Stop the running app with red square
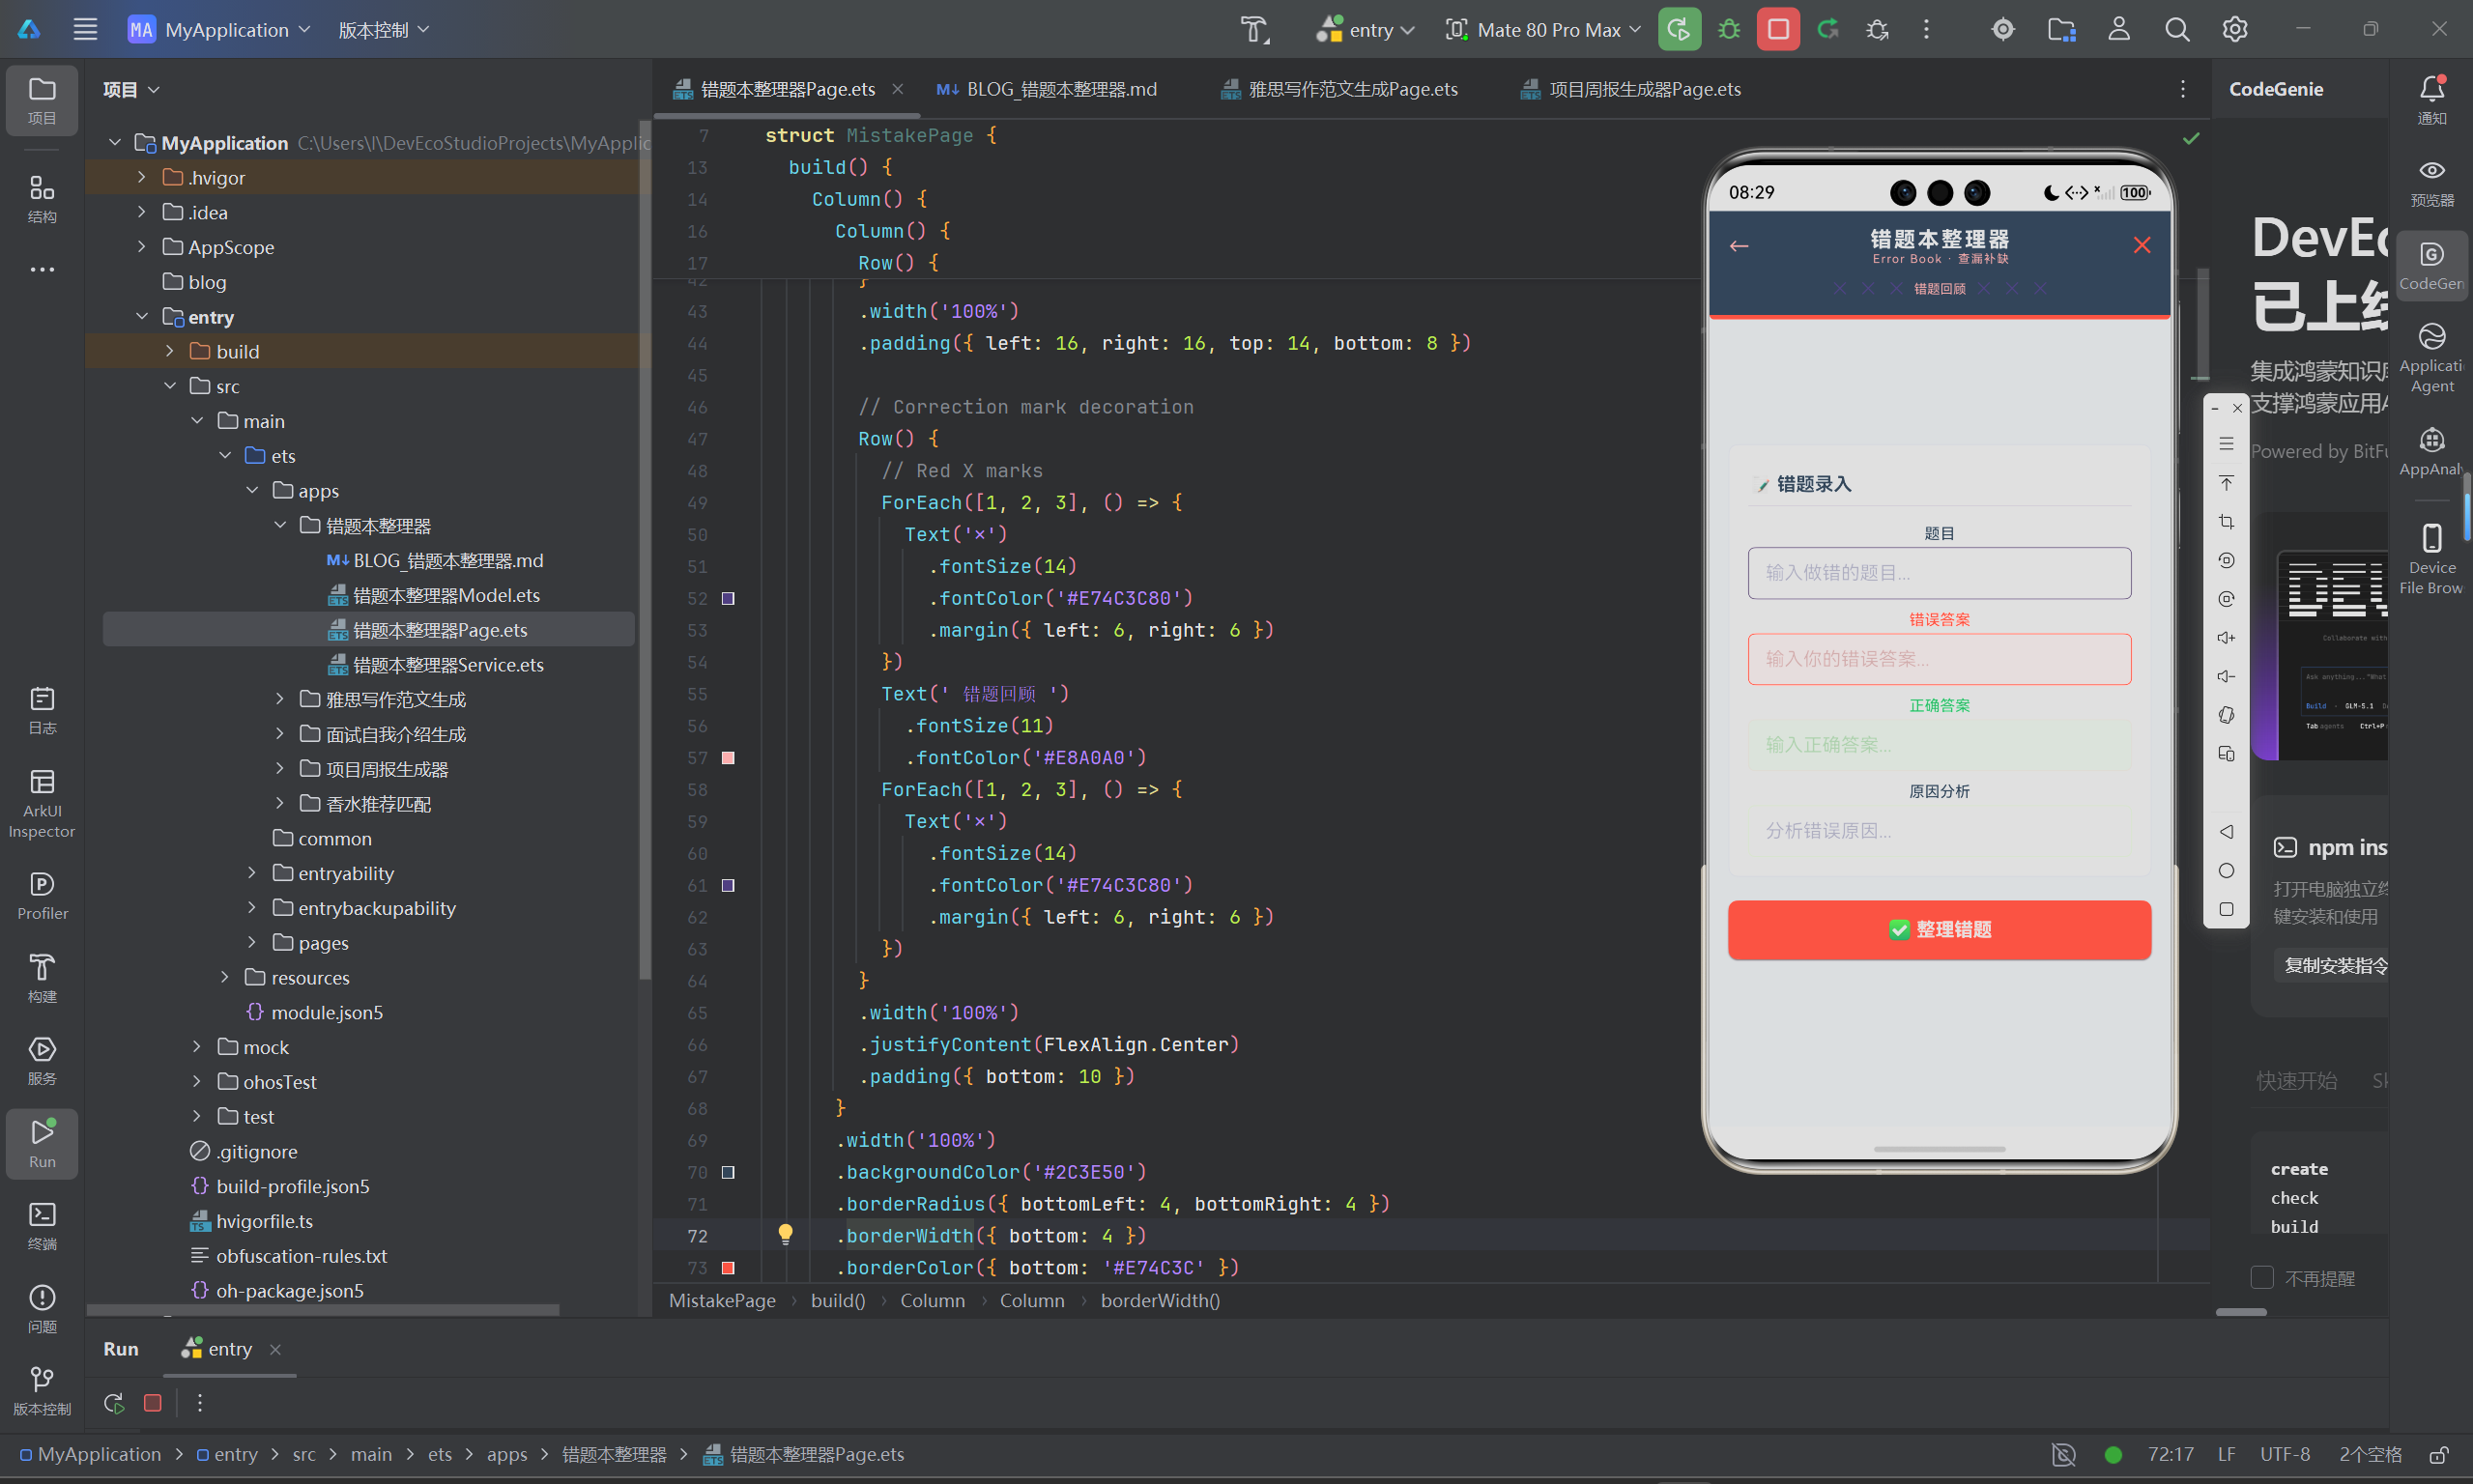Viewport: 2473px width, 1484px height. point(1778,30)
